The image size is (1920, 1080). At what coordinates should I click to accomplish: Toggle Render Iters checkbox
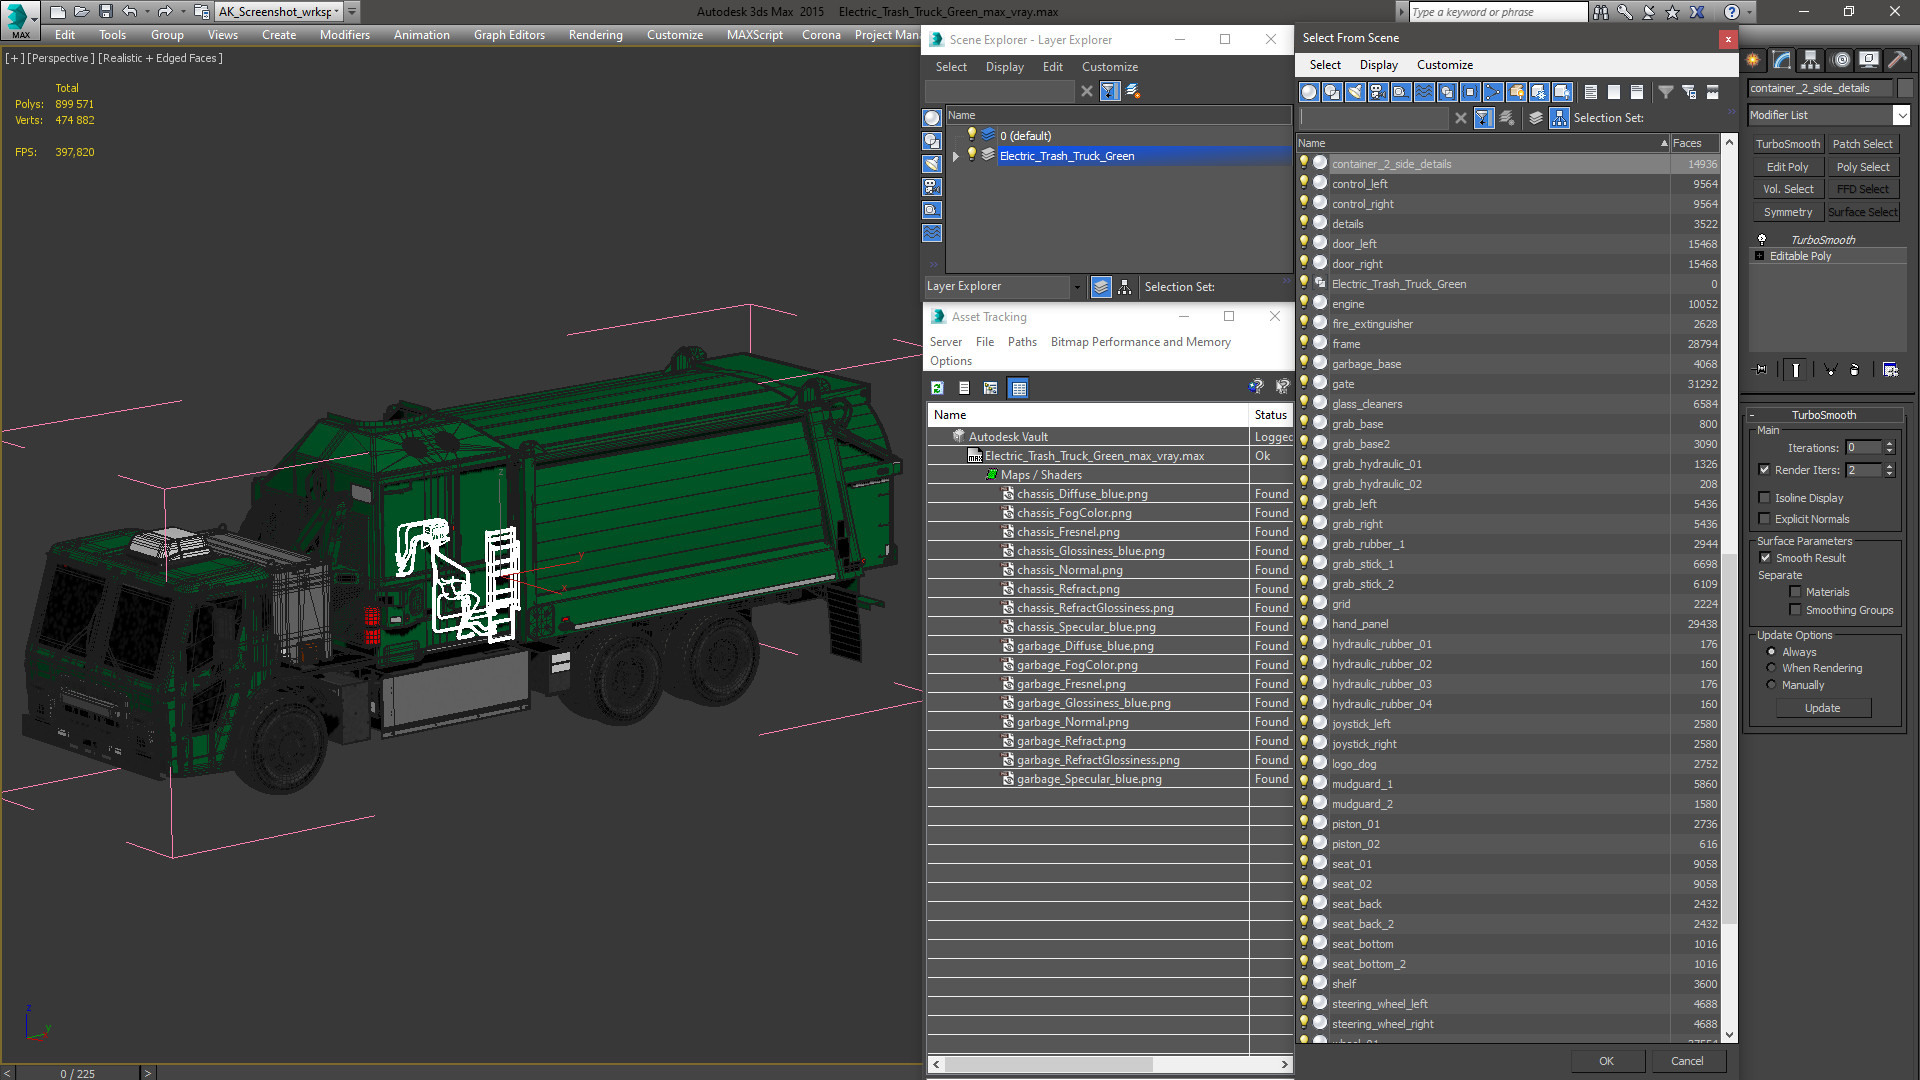(x=1764, y=470)
